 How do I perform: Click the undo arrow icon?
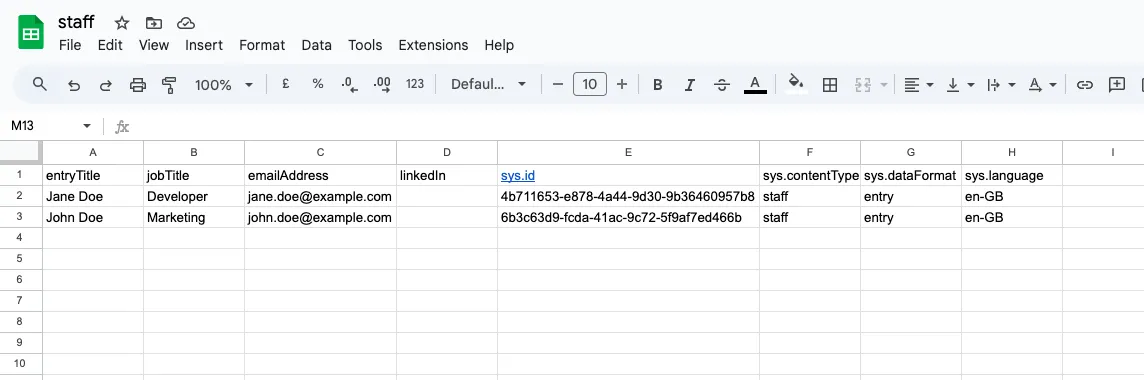coord(74,85)
